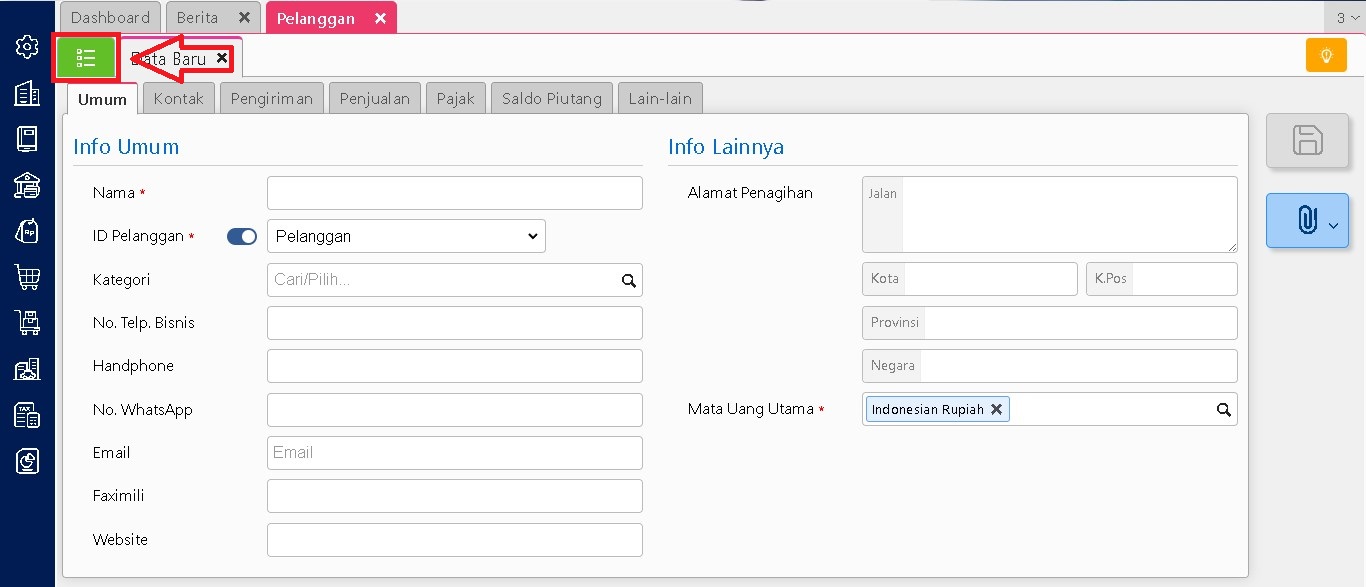
Task: Remove the Indonesian Rupiah currency tag
Action: [x=996, y=409]
